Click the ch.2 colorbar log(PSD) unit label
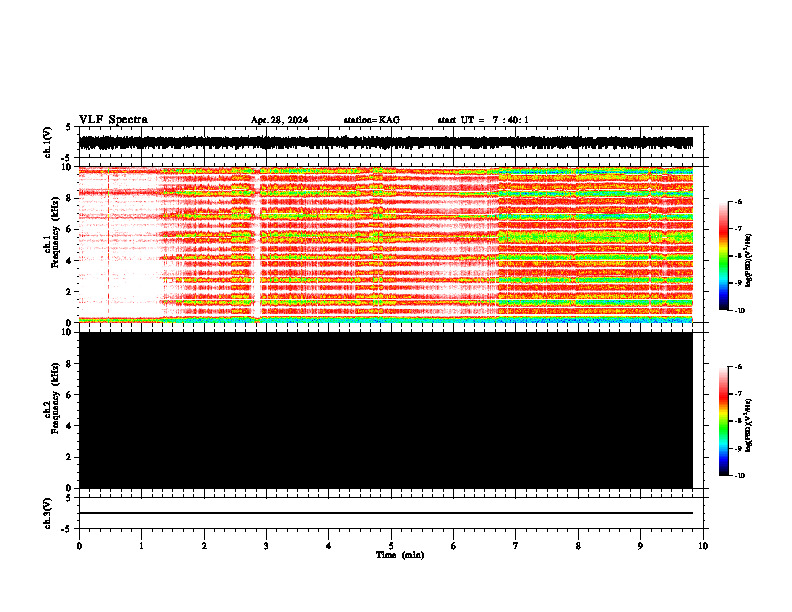This screenshot has width=792, height=612. coord(748,426)
